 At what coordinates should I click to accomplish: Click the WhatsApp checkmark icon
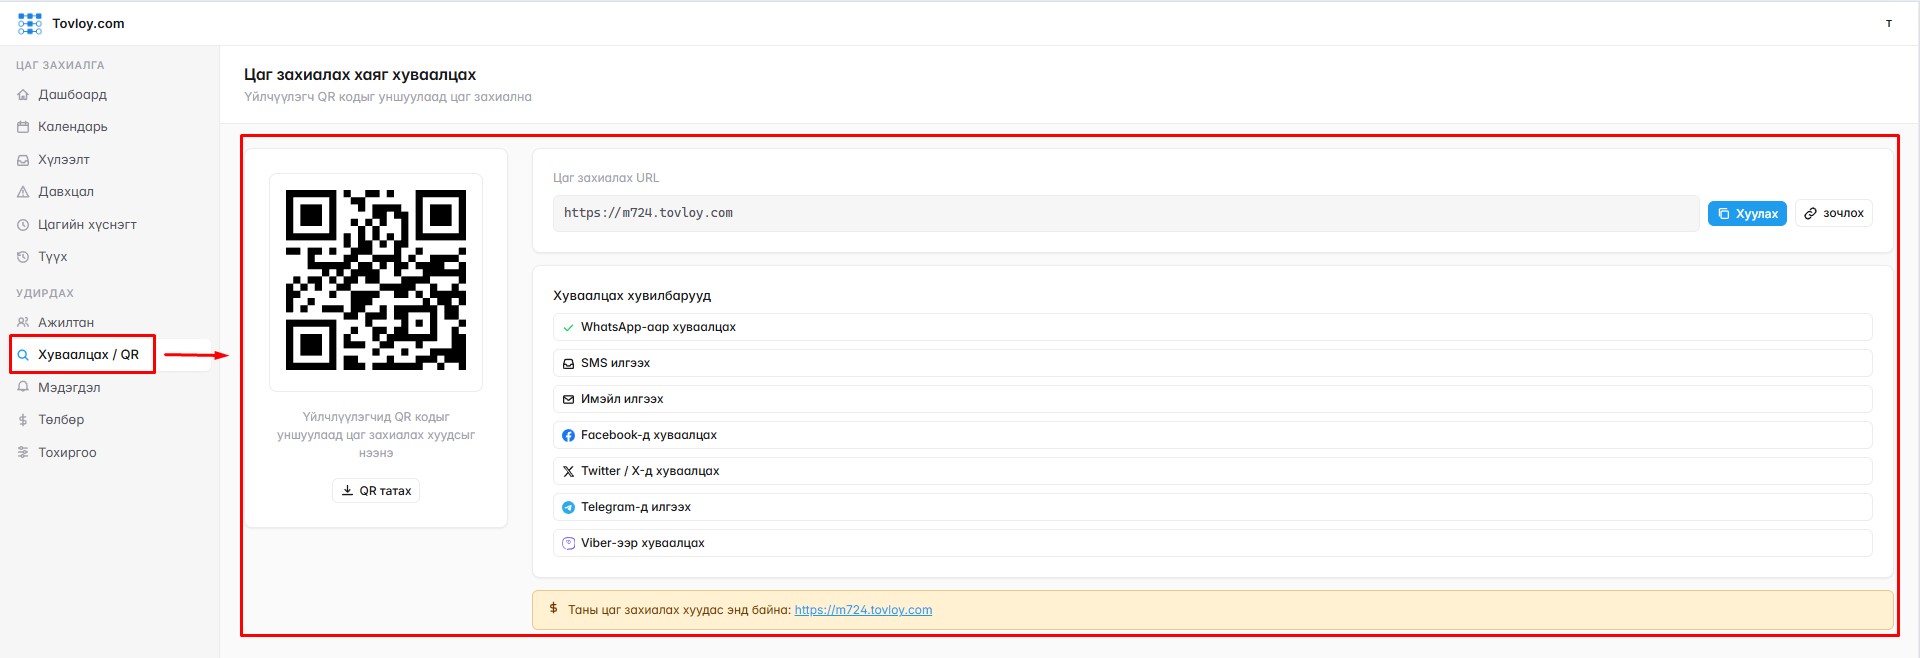[568, 327]
